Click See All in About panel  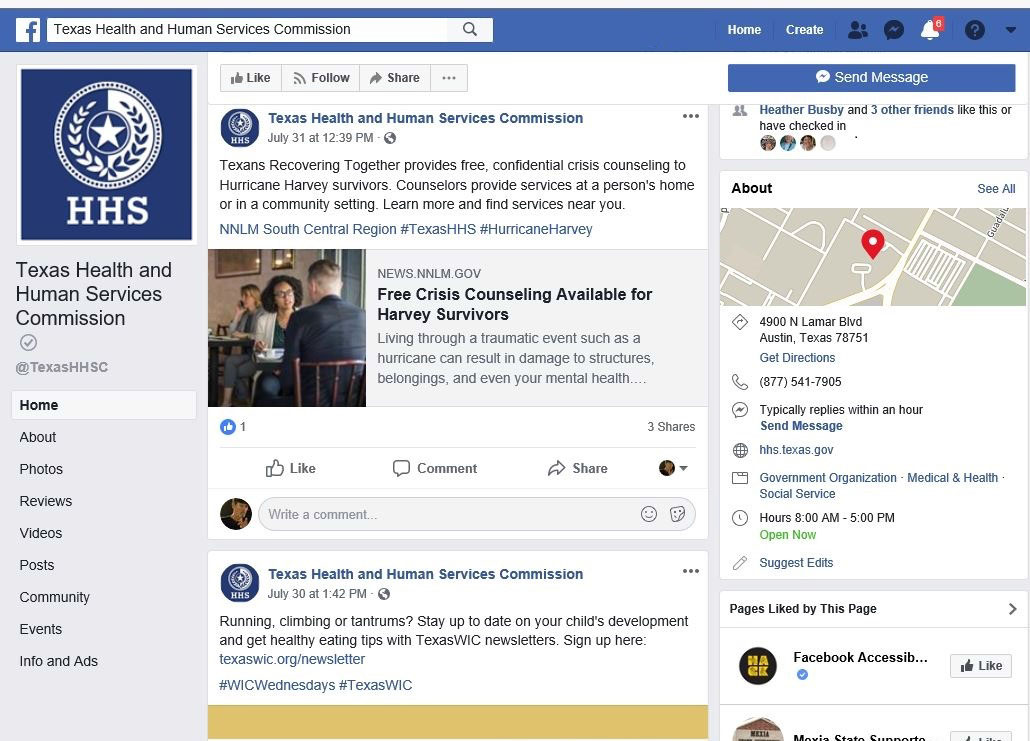[x=996, y=189]
